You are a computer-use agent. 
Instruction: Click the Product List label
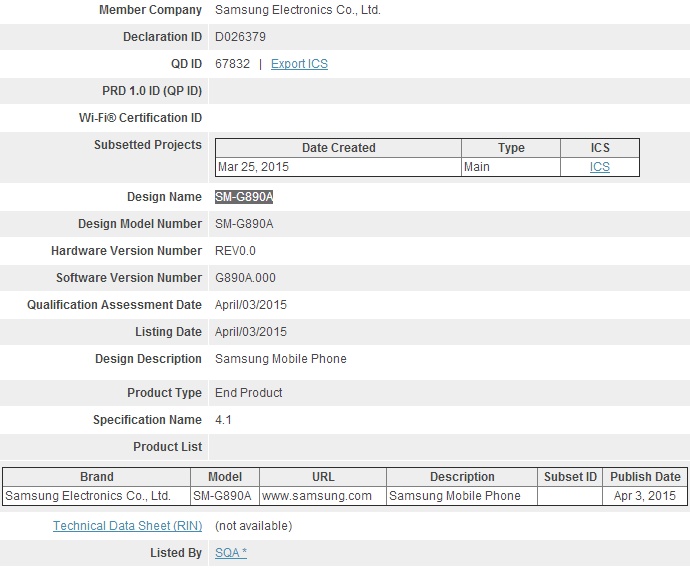point(168,447)
